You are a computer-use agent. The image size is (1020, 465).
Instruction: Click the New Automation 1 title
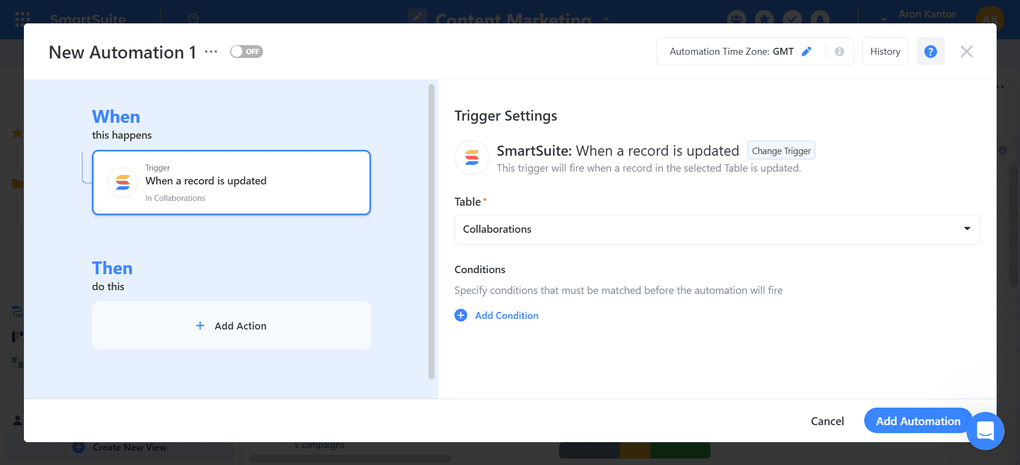122,52
